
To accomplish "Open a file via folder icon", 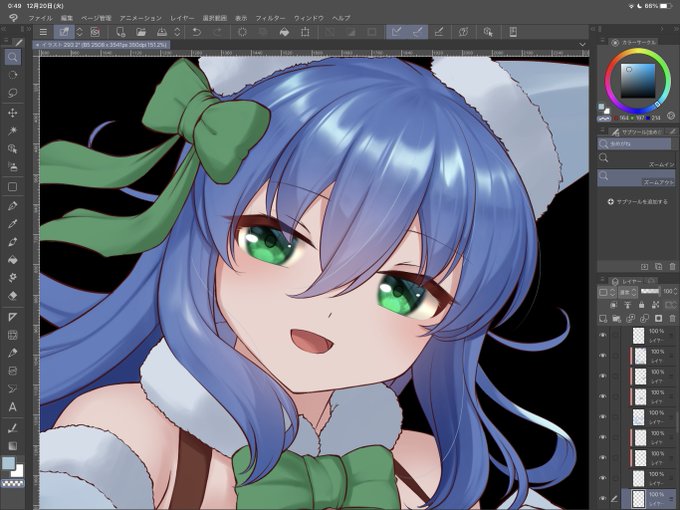I will (141, 32).
